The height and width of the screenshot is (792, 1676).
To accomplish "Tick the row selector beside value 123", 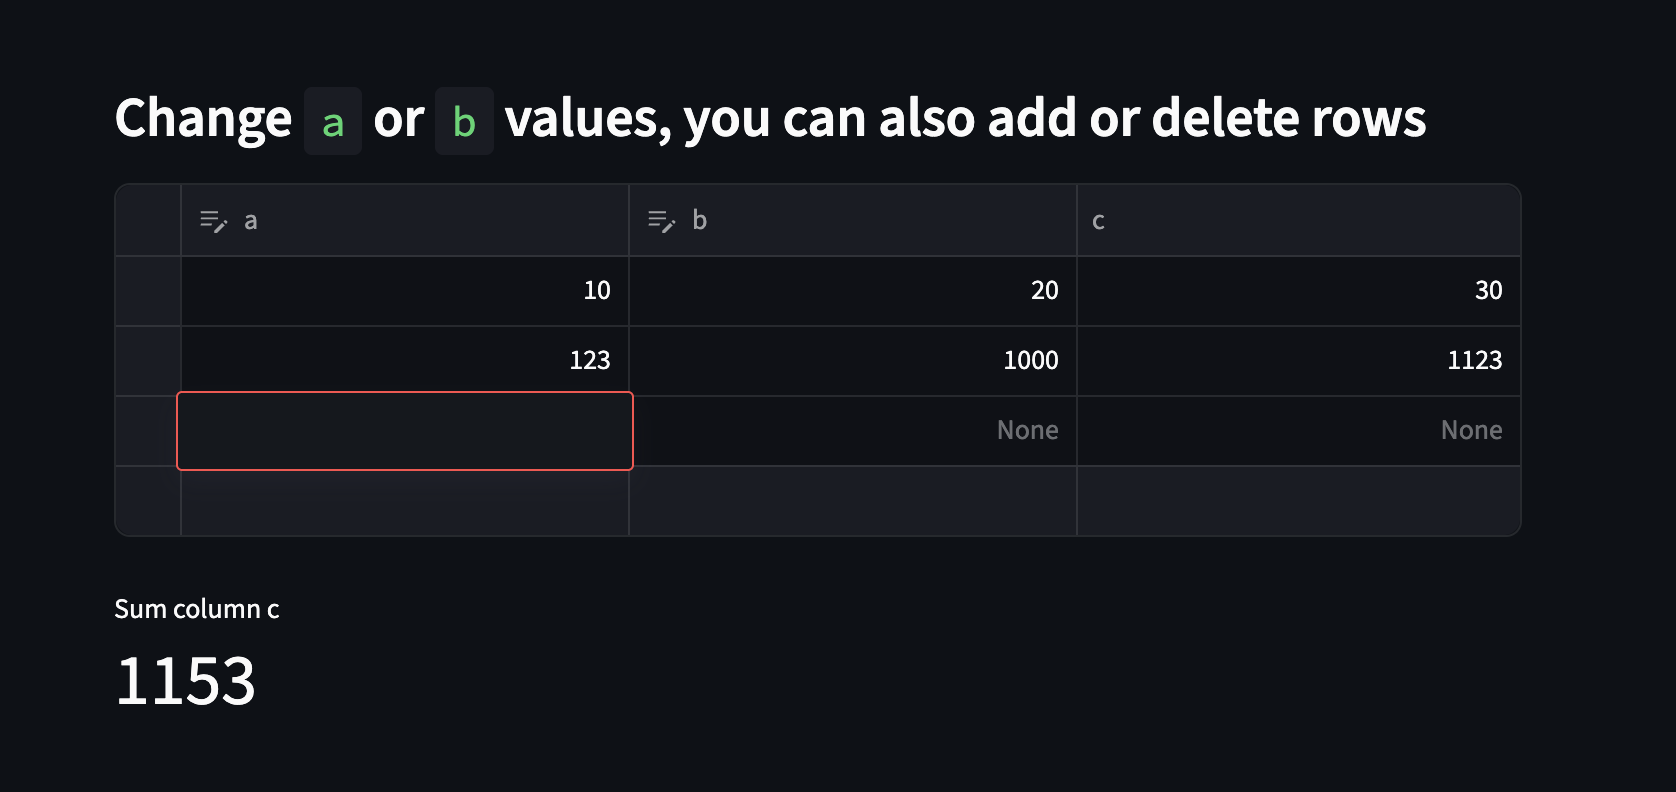I will pos(148,361).
